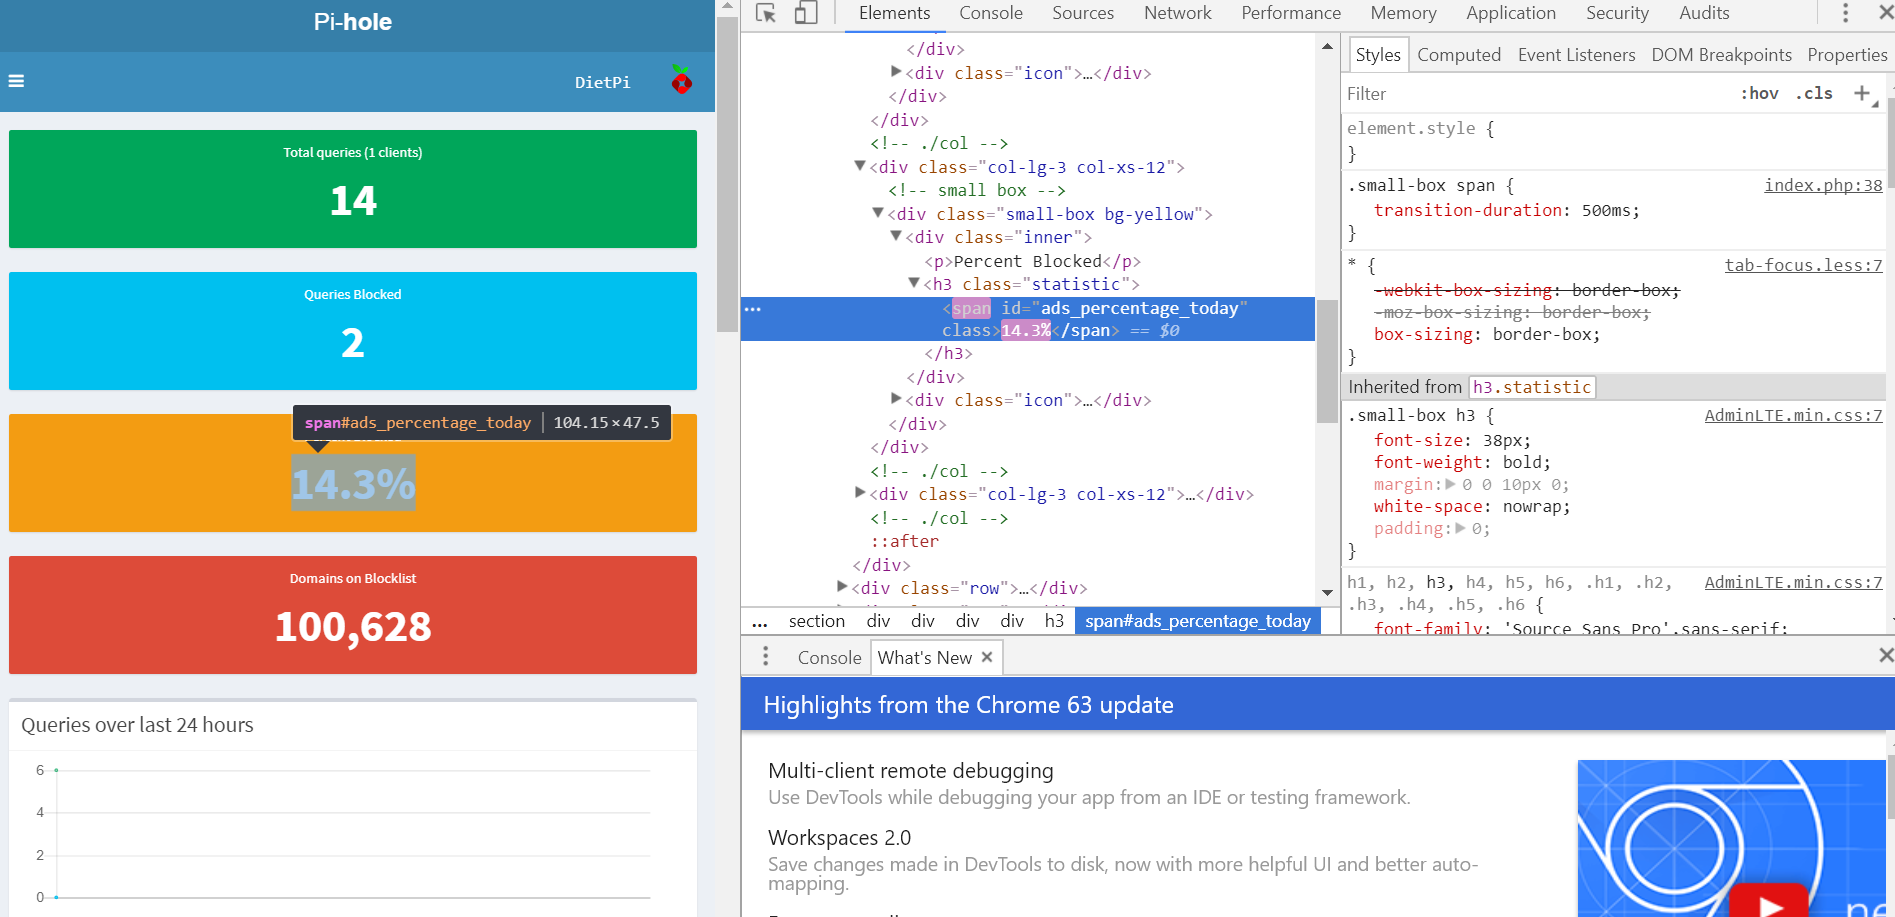The width and height of the screenshot is (1895, 917).
Task: Collapse the col-lg-3 col-xs-12 div node
Action: 860,166
